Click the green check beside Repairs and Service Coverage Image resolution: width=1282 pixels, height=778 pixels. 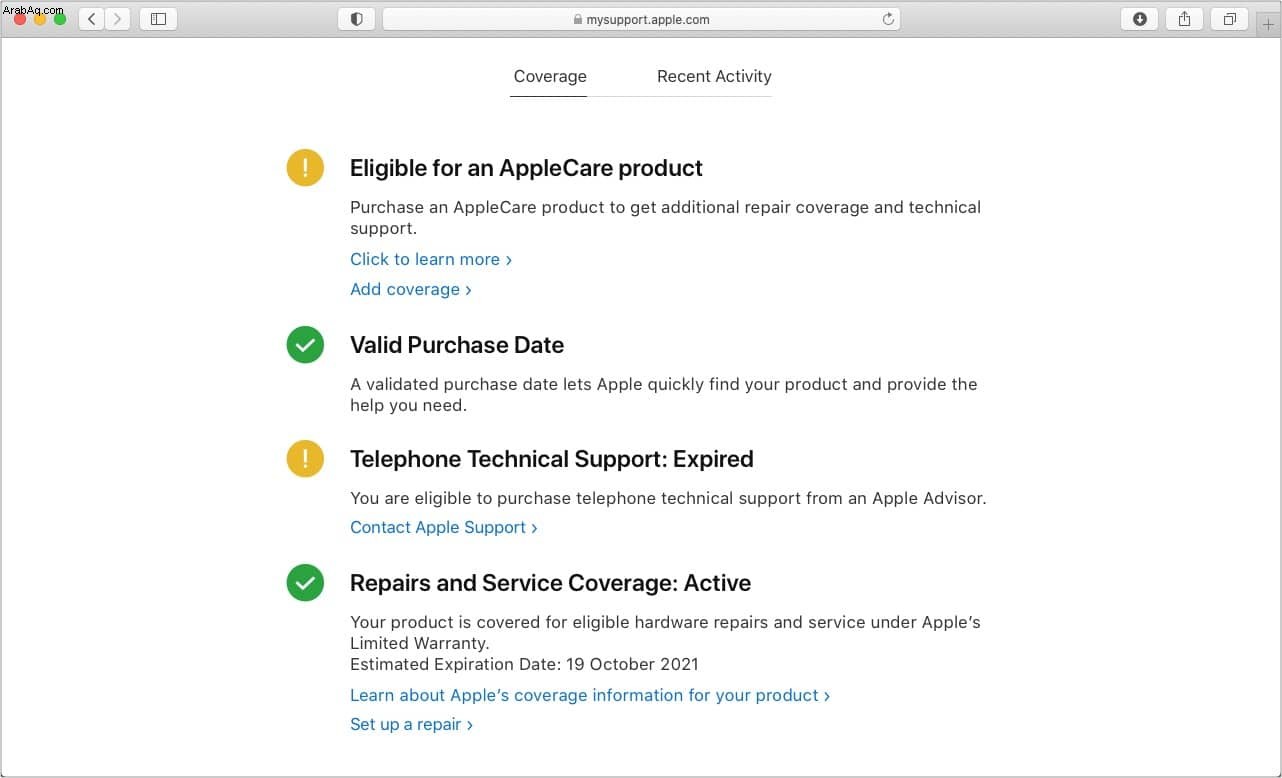pos(305,582)
